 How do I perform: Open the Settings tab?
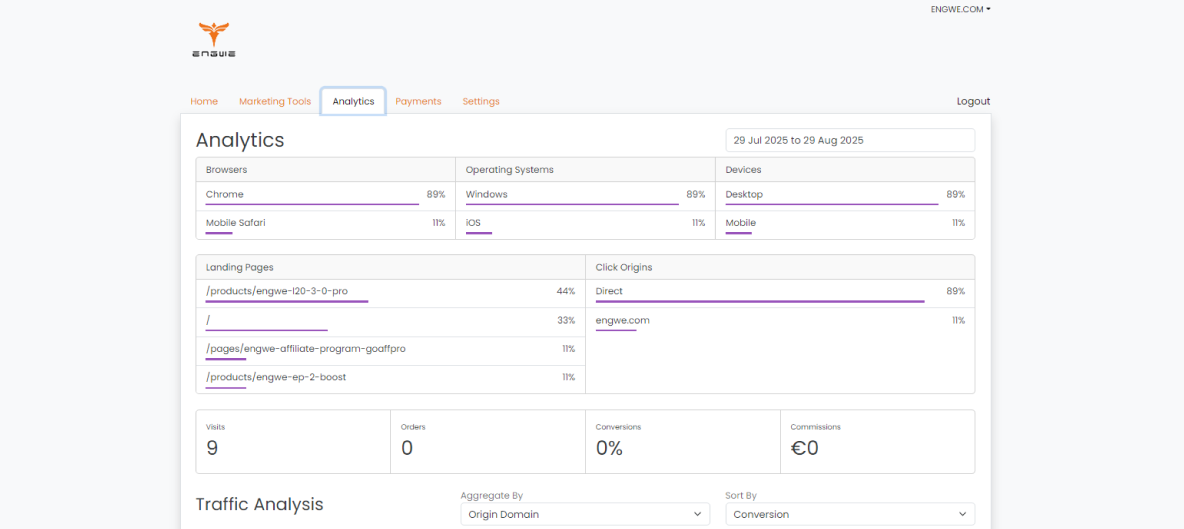(x=481, y=101)
